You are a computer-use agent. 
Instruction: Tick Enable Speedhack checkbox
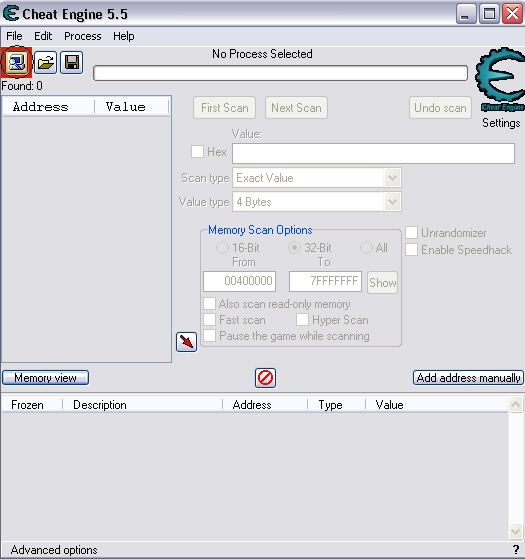(x=411, y=250)
